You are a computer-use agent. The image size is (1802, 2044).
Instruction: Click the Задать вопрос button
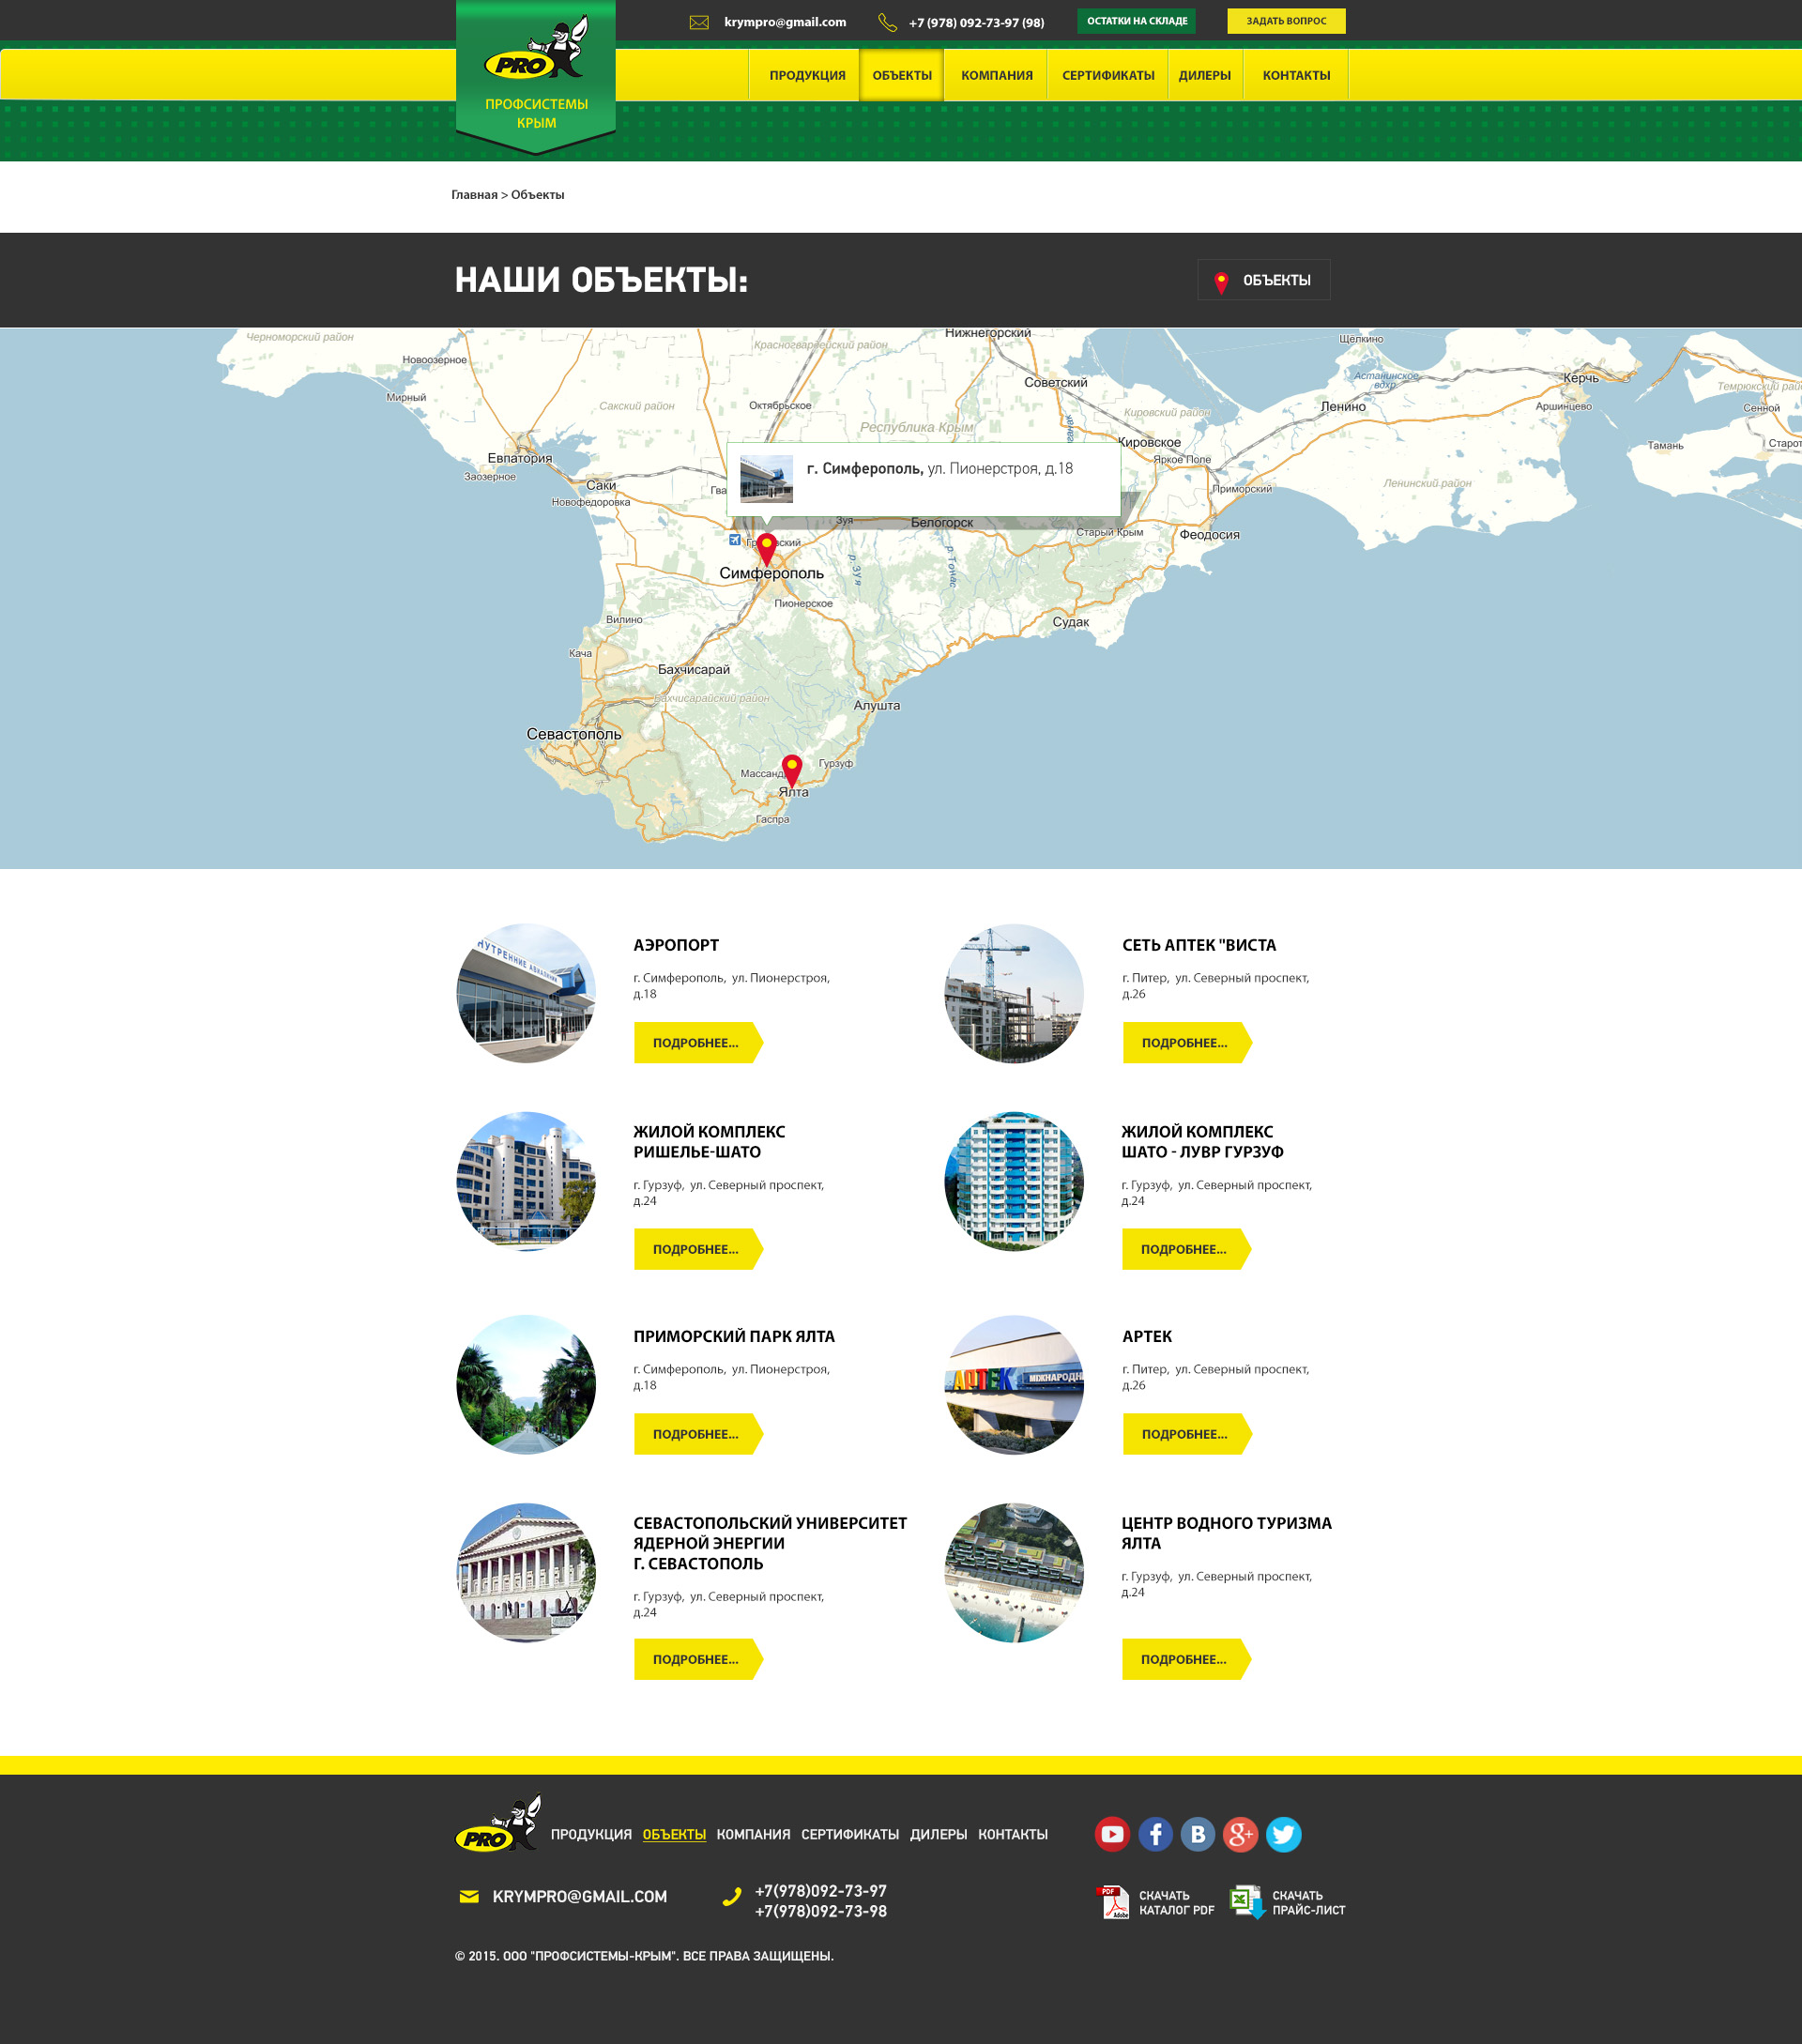[x=1285, y=21]
